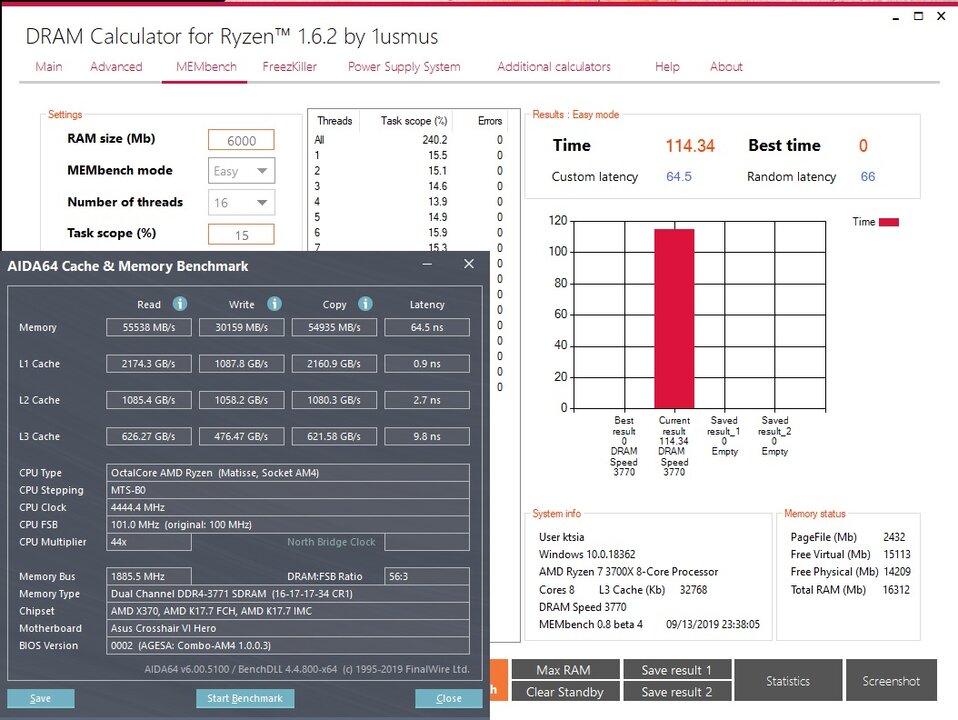Click the RAM size input field

(241, 140)
